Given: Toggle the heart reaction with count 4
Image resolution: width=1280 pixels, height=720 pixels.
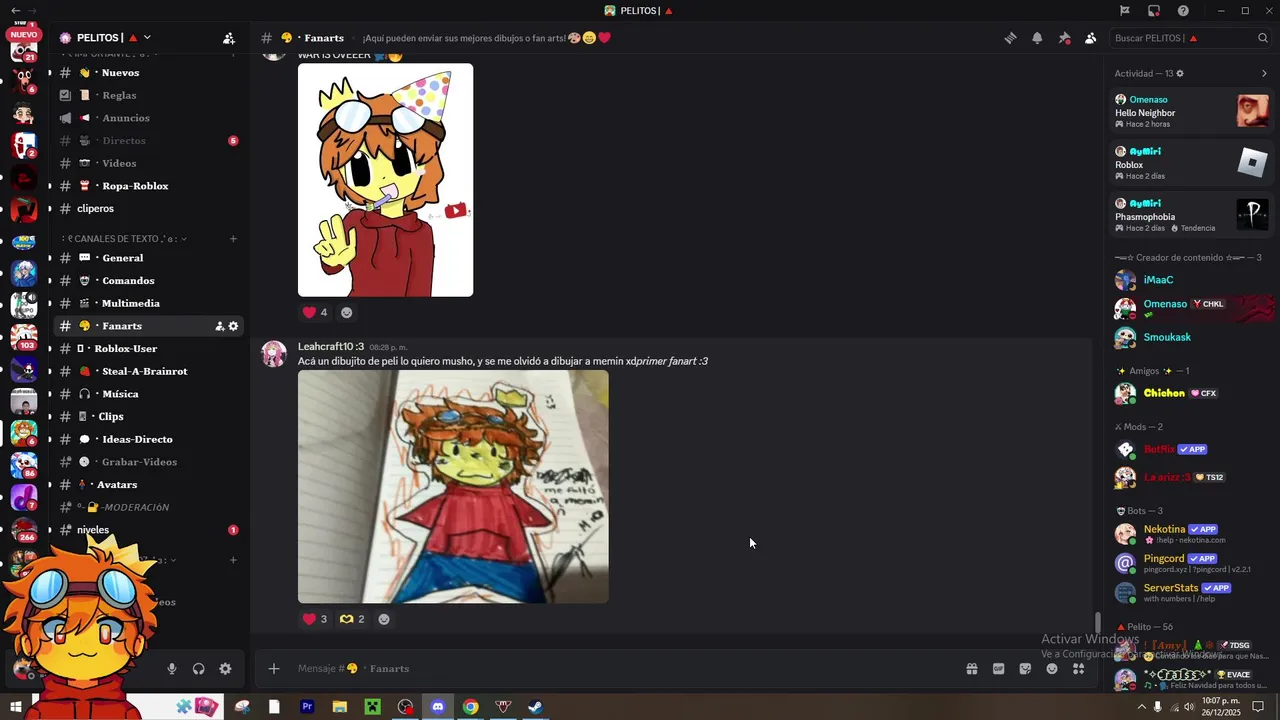Looking at the screenshot, I should 315,312.
